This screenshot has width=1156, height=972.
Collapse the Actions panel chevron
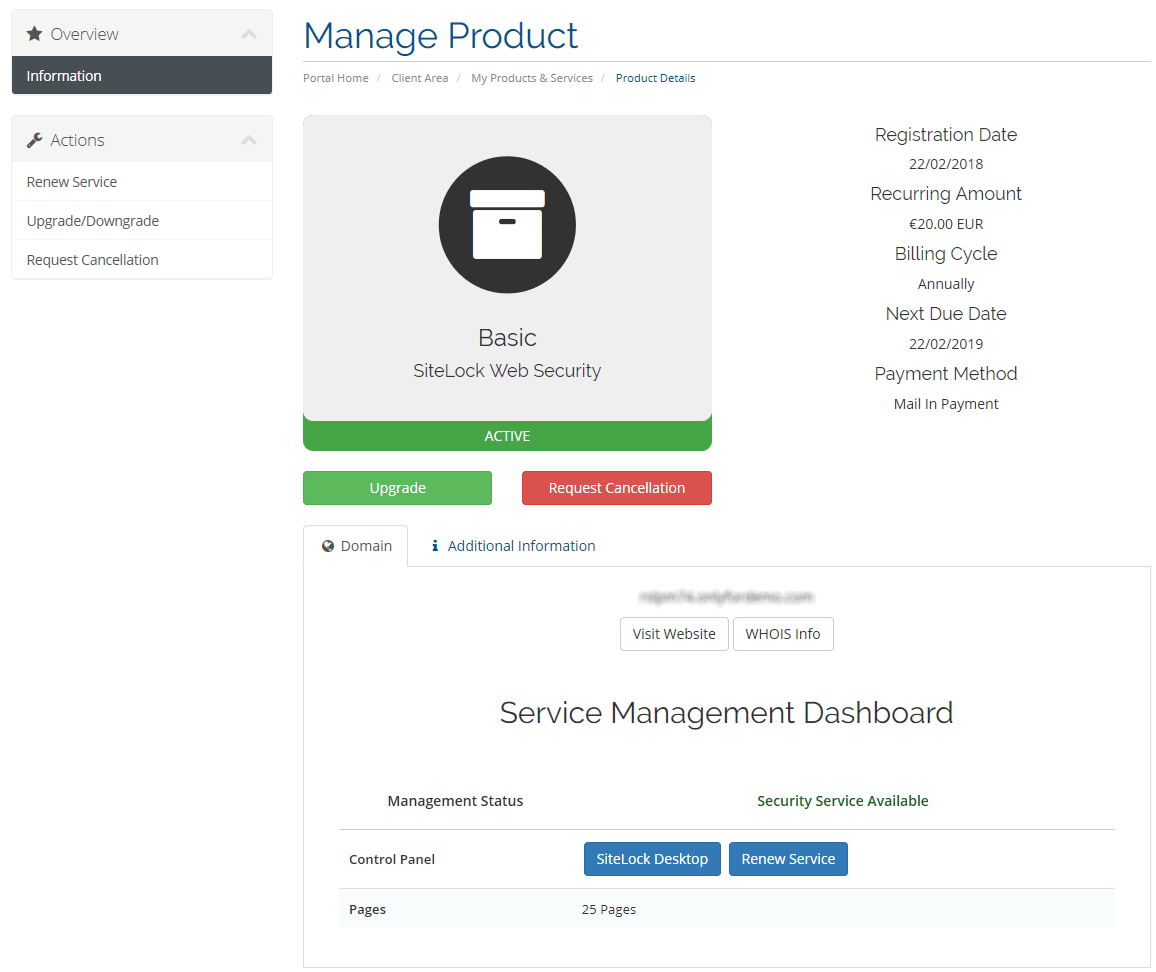point(249,140)
